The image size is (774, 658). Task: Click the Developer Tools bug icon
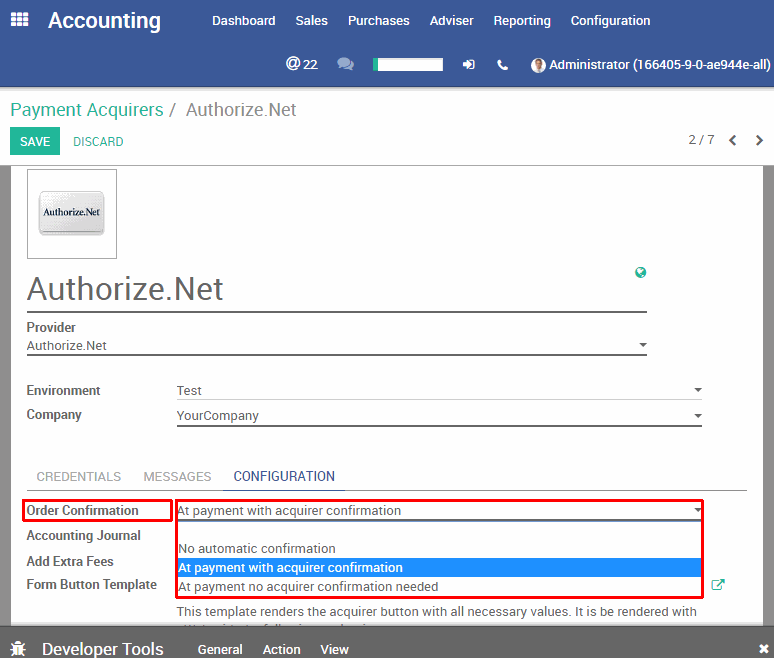click(18, 649)
